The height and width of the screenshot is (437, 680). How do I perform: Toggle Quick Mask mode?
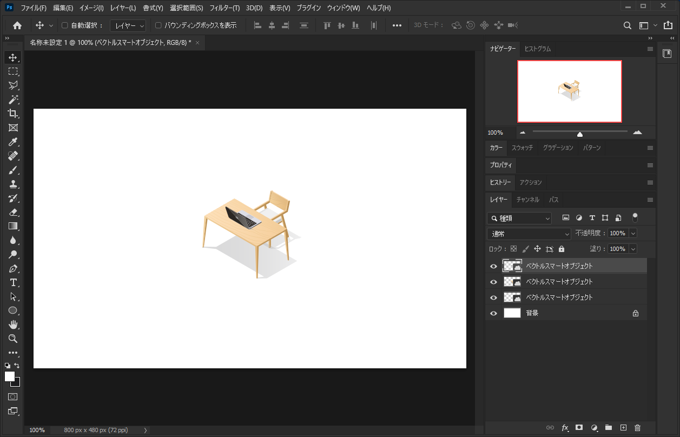tap(13, 397)
